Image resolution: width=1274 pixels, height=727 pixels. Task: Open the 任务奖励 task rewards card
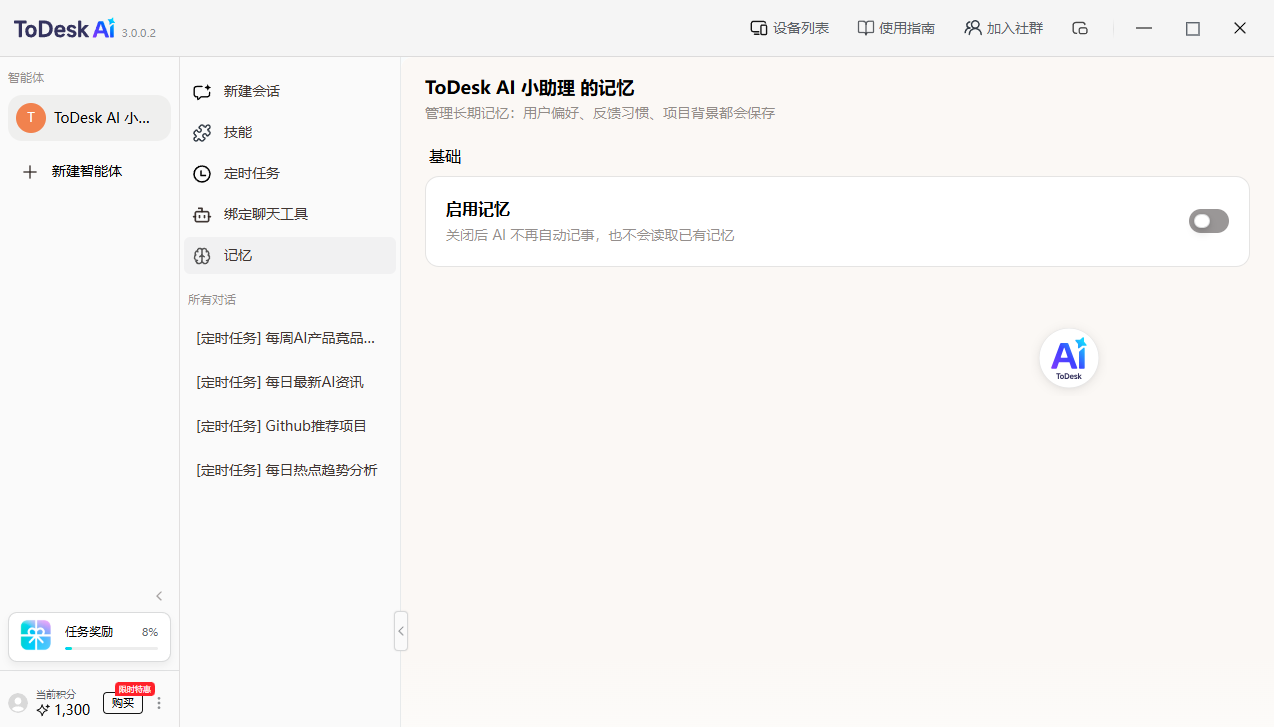(x=90, y=637)
